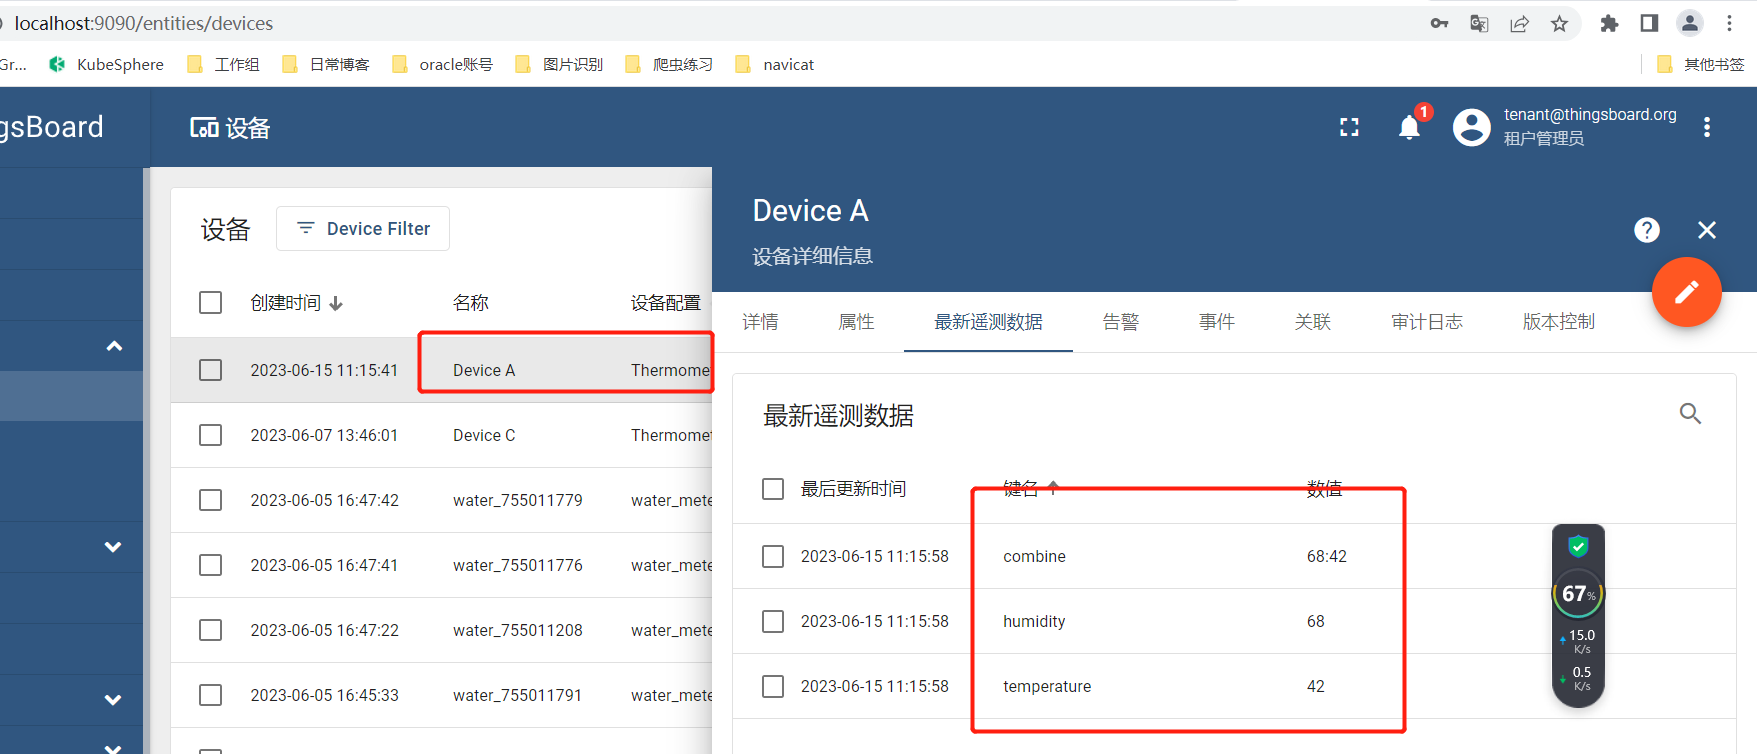Select the Device A name cell
1757x754 pixels.
pyautogui.click(x=484, y=370)
